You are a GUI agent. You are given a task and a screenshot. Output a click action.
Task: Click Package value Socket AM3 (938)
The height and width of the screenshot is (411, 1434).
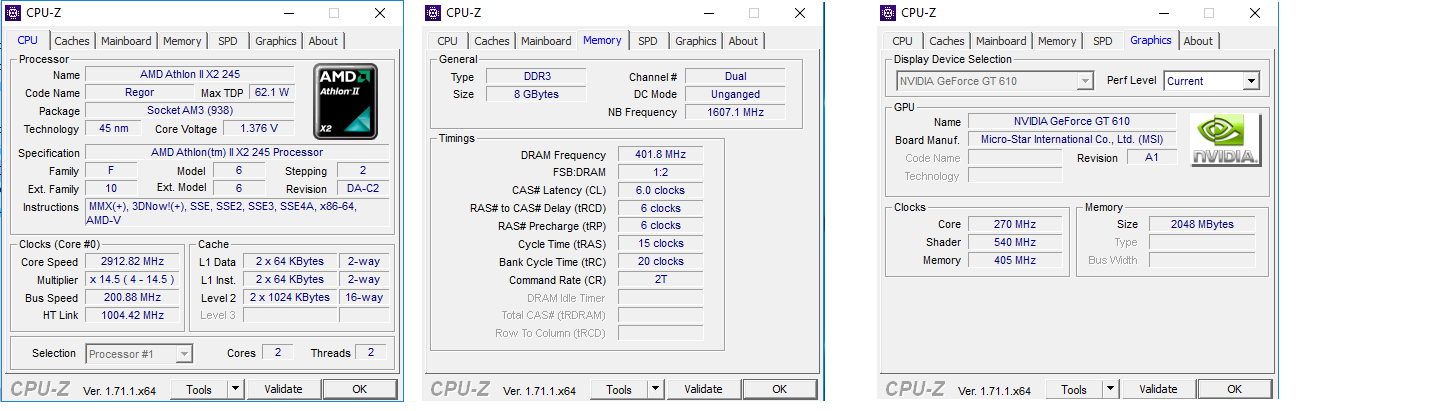click(190, 111)
